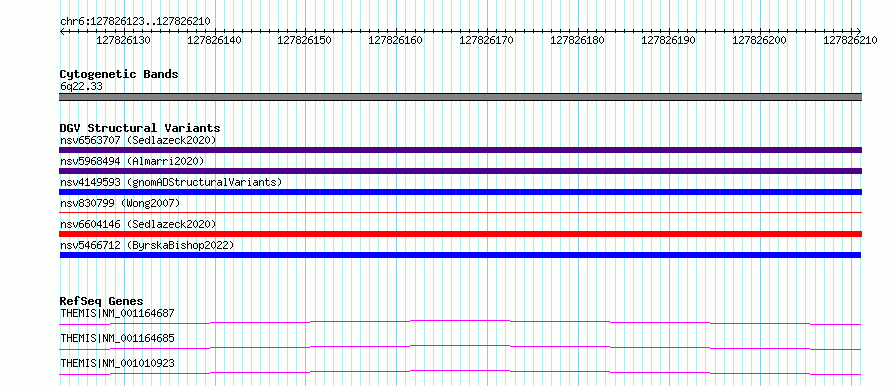Select the magenta NM_001010923 intron line

pos(461,372)
